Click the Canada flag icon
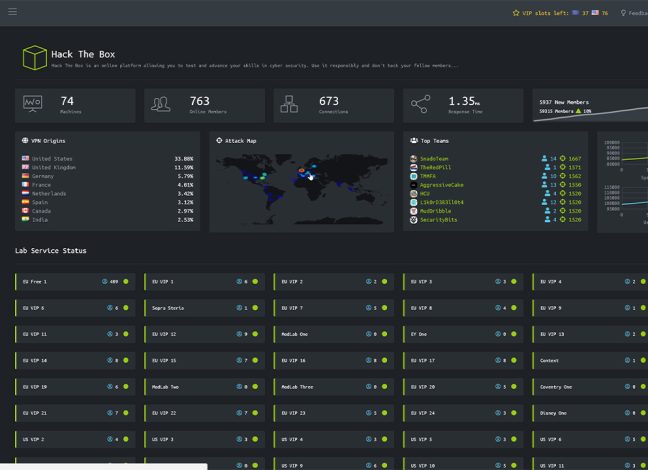Viewport: 648px width, 470px height. (x=26, y=210)
